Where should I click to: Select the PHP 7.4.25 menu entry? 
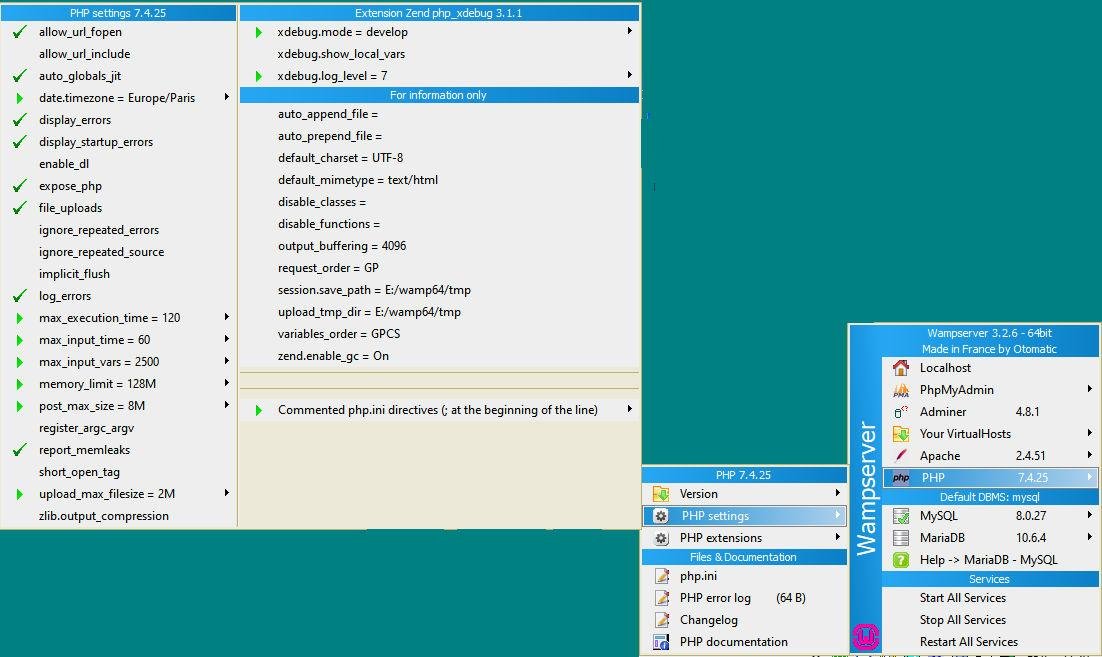(x=991, y=478)
